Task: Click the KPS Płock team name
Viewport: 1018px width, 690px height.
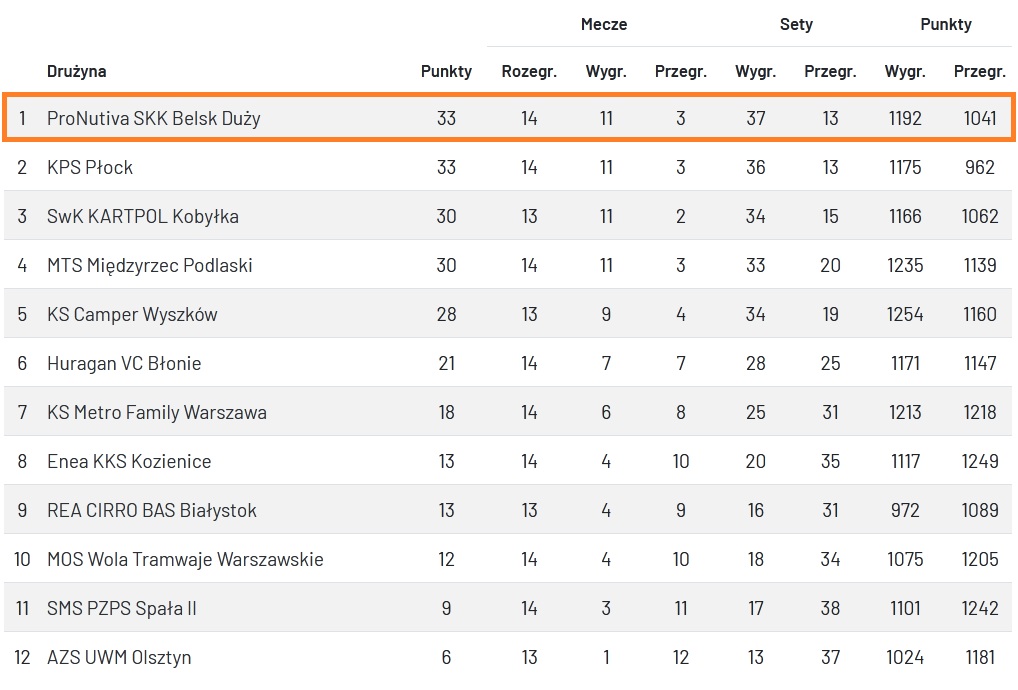Action: [90, 167]
